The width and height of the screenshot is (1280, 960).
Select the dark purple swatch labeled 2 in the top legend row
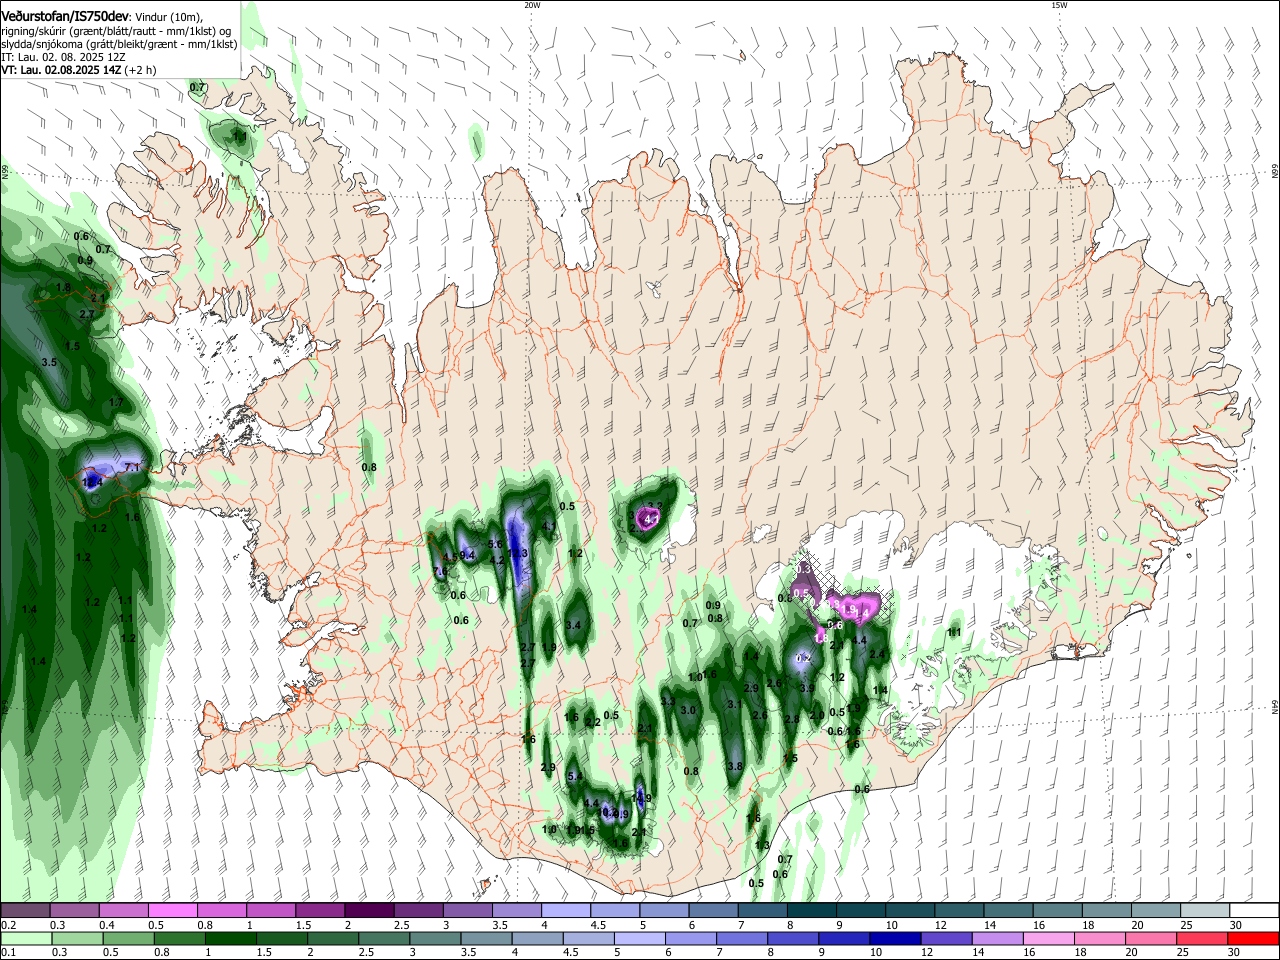(x=369, y=911)
